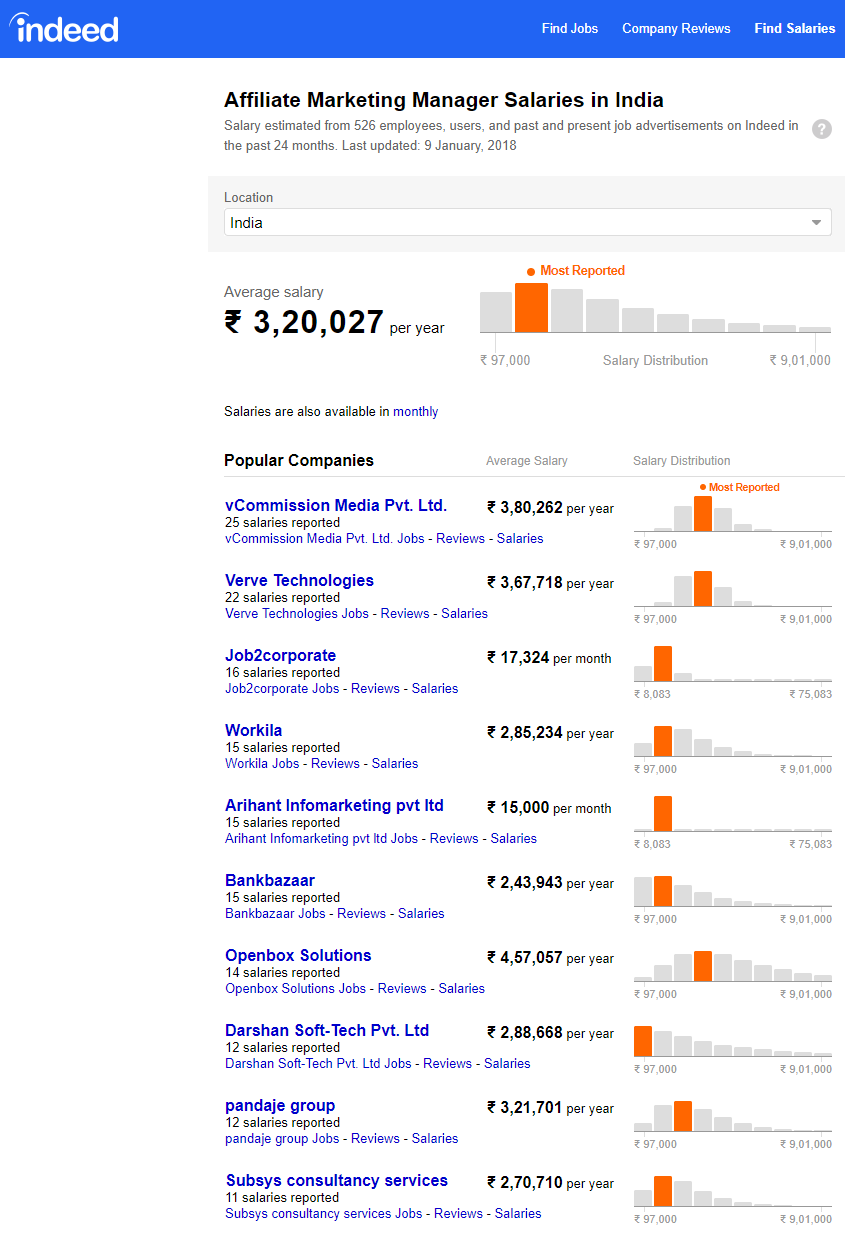Click average salary ₹ 3,20,027 figure
The width and height of the screenshot is (845, 1247).
(304, 322)
